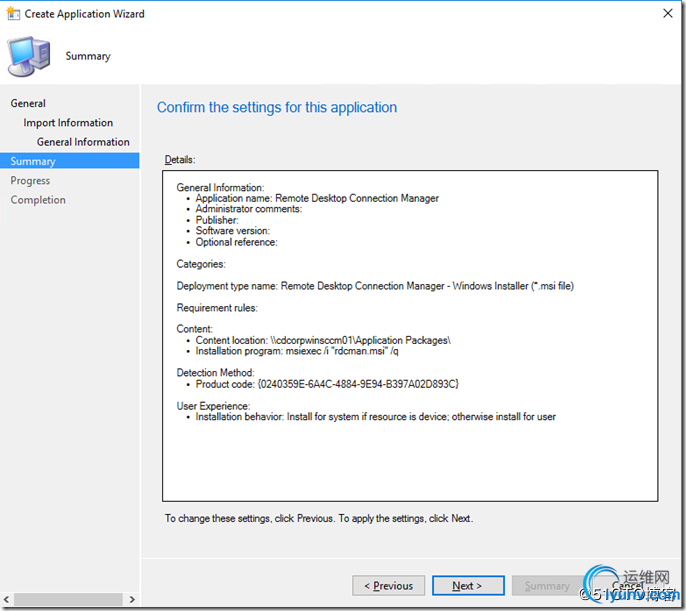Click the 'Publisher:' line in details
The height and width of the screenshot is (611, 686).
coord(217,220)
